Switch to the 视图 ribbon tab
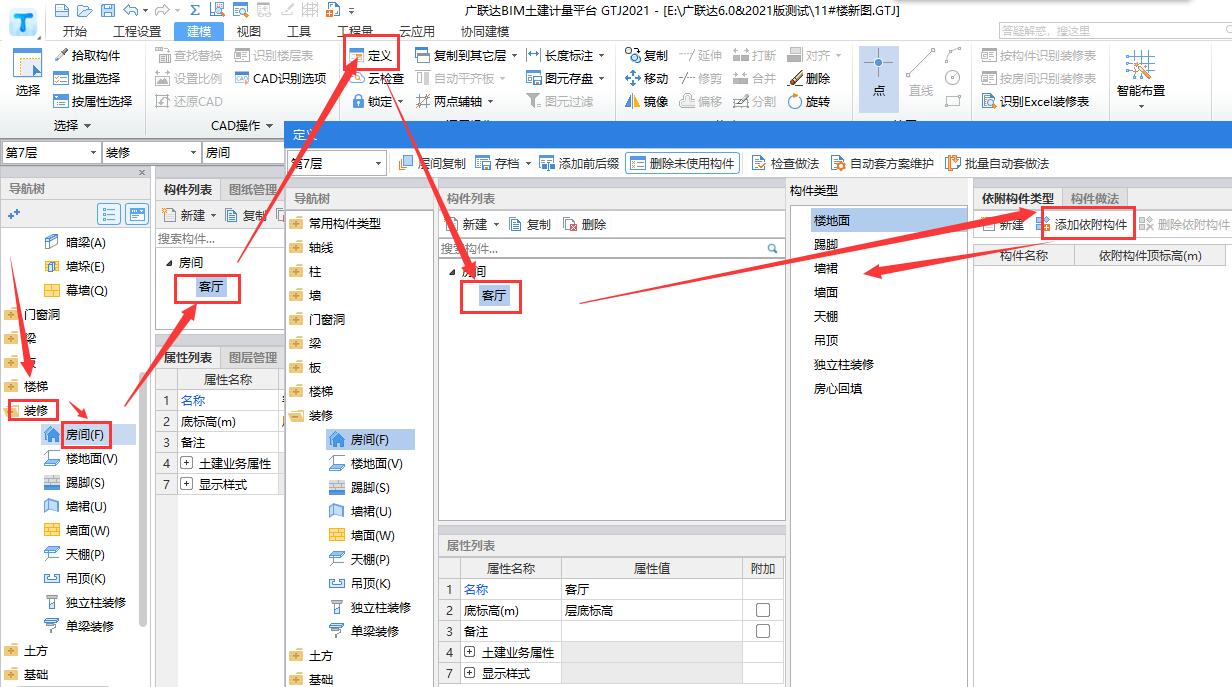Screen dimensions: 1232x687 [248, 31]
